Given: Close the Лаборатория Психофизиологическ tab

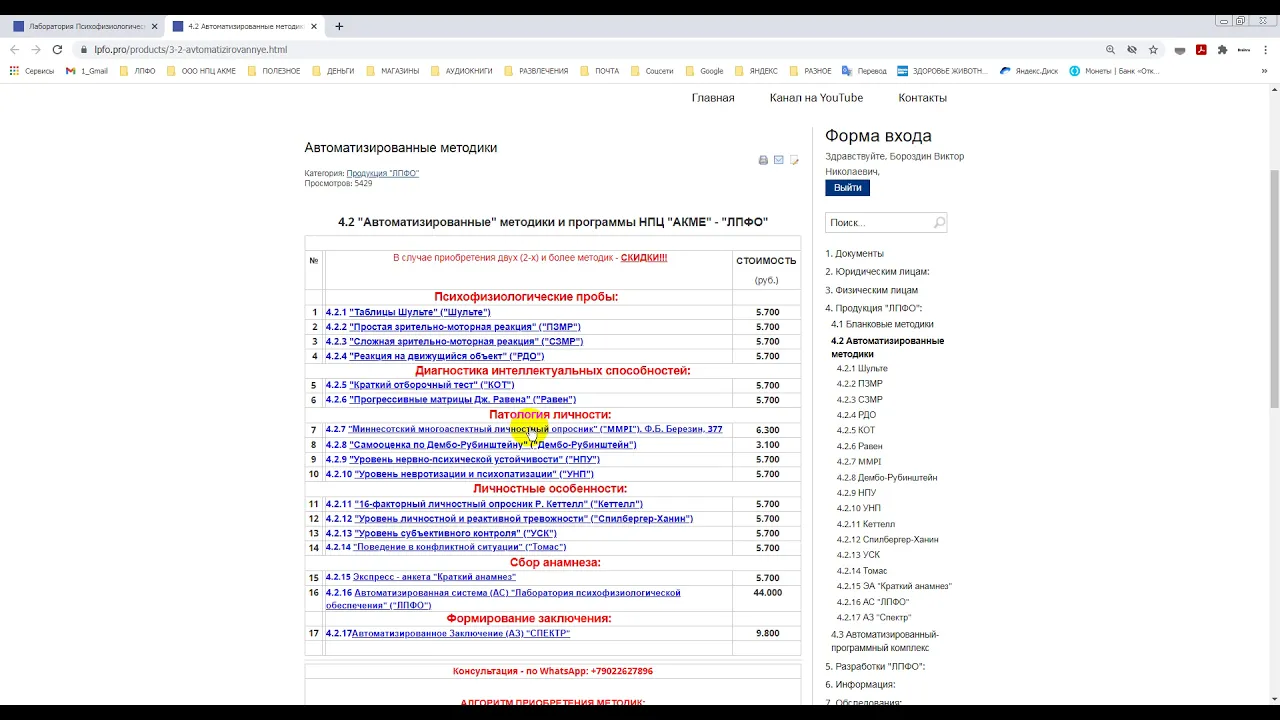Looking at the screenshot, I should [x=154, y=26].
